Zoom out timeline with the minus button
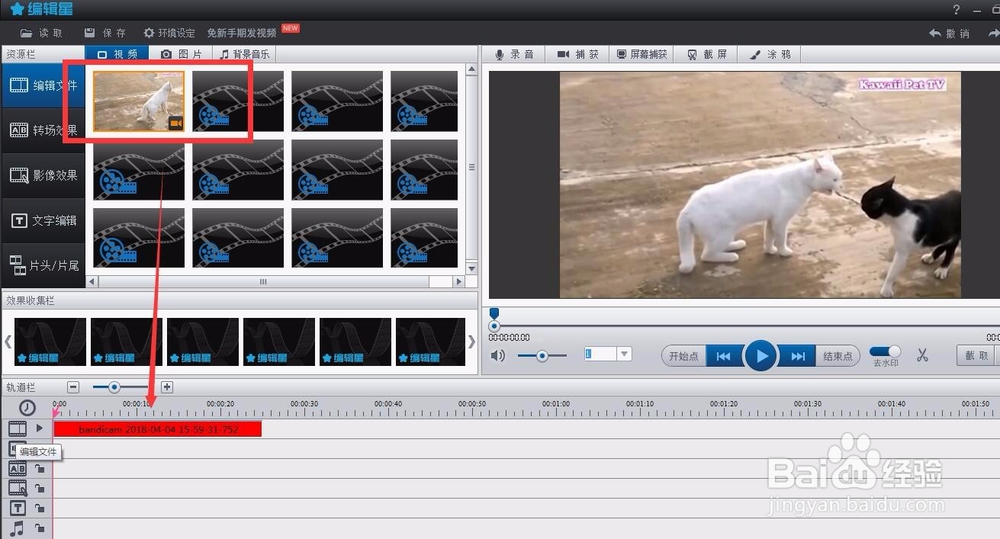The width and height of the screenshot is (1000, 539). (x=73, y=387)
